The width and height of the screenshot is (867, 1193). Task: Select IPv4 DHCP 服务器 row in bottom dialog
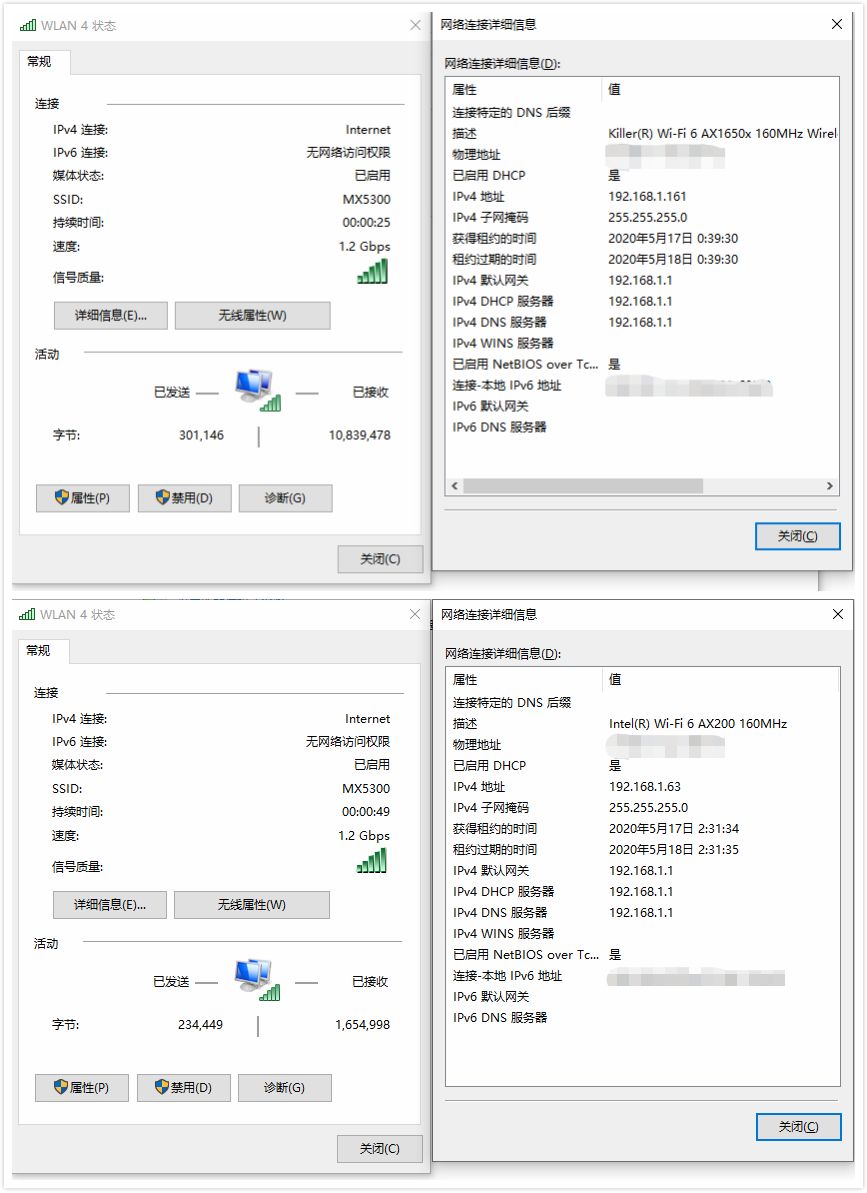click(643, 892)
